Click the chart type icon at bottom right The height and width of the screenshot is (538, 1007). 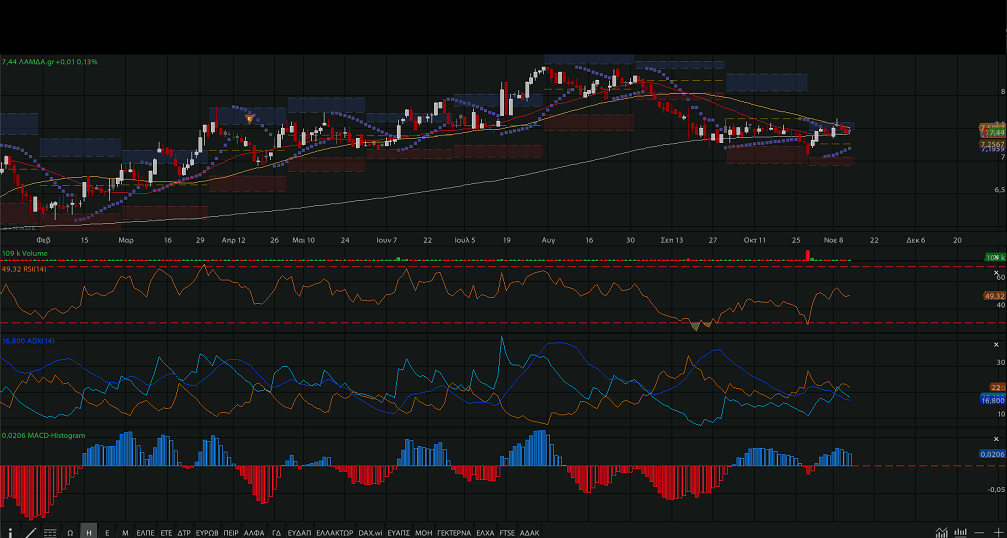pyautogui.click(x=941, y=532)
